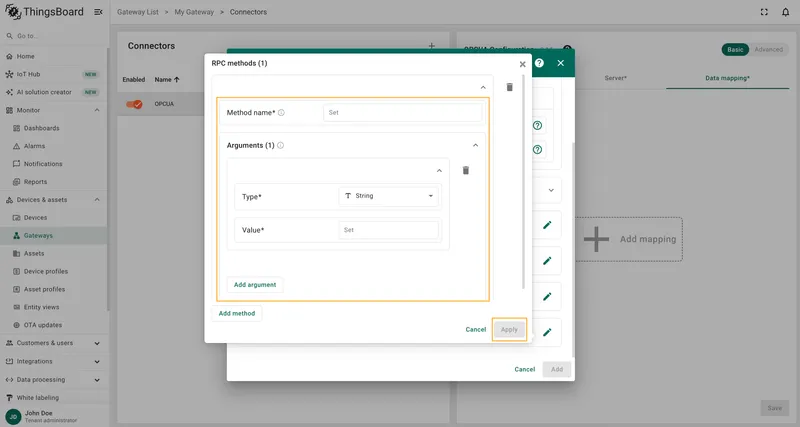Open the Data mapping tab
The height and width of the screenshot is (427, 800).
click(727, 78)
